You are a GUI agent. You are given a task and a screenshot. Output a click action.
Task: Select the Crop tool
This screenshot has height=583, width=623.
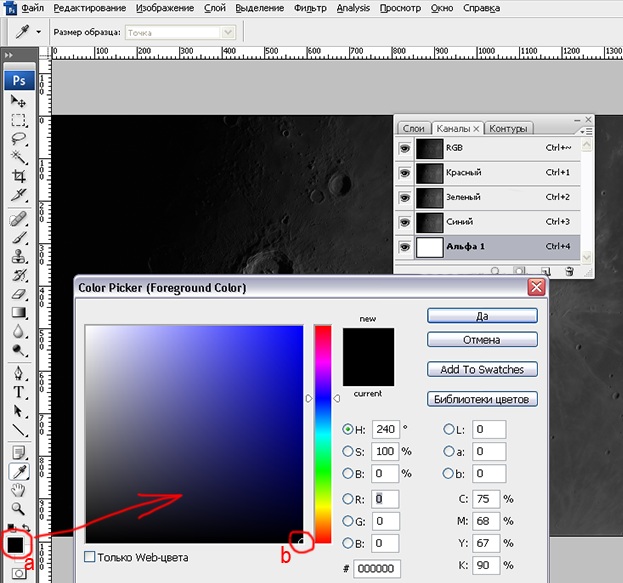19,178
